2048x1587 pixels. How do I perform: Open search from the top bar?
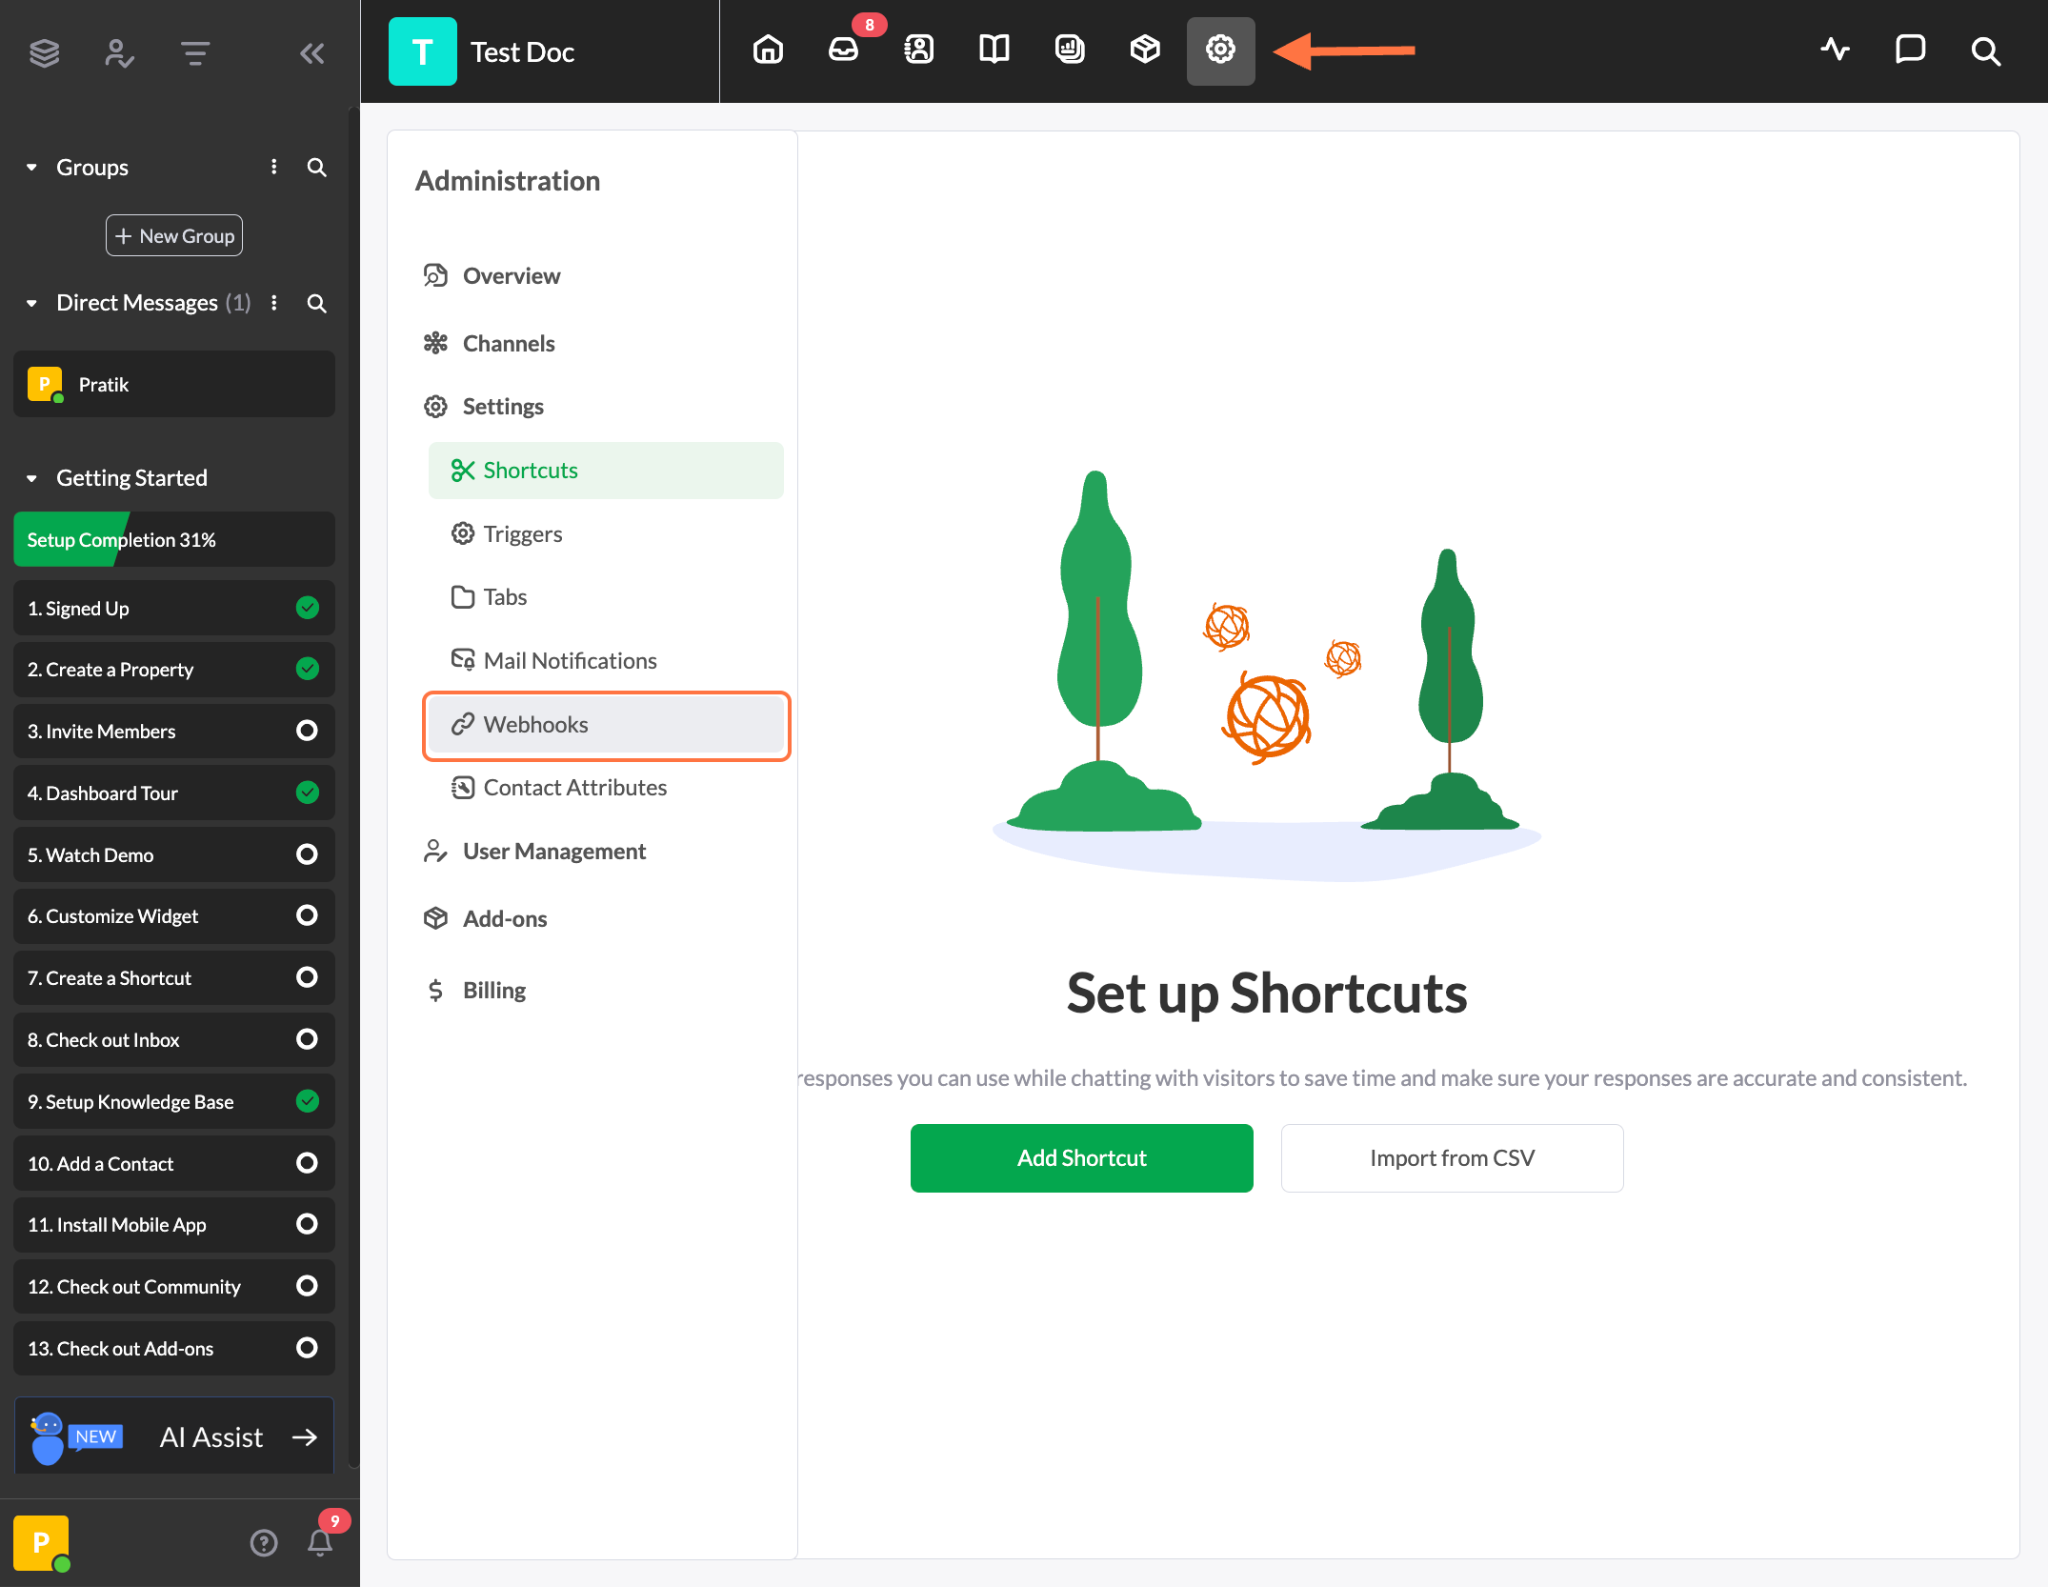click(x=1985, y=49)
